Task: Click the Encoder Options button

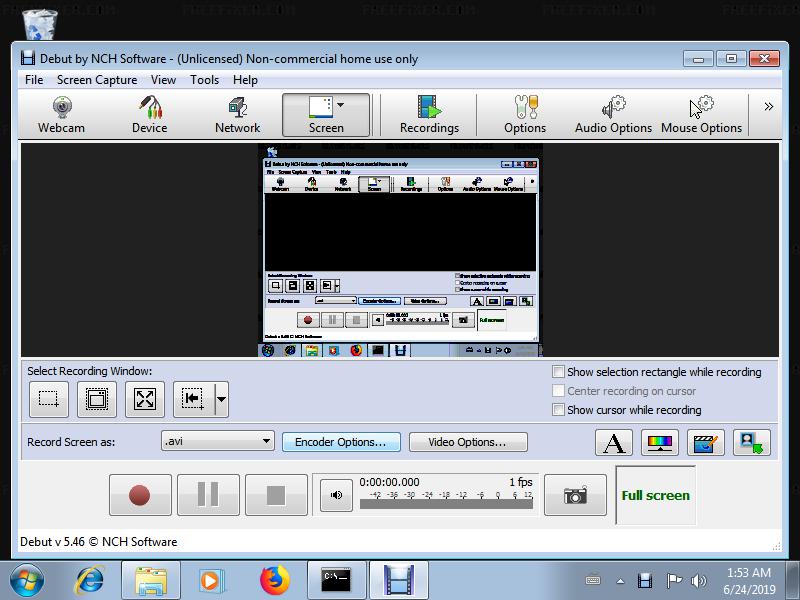Action: 340,442
